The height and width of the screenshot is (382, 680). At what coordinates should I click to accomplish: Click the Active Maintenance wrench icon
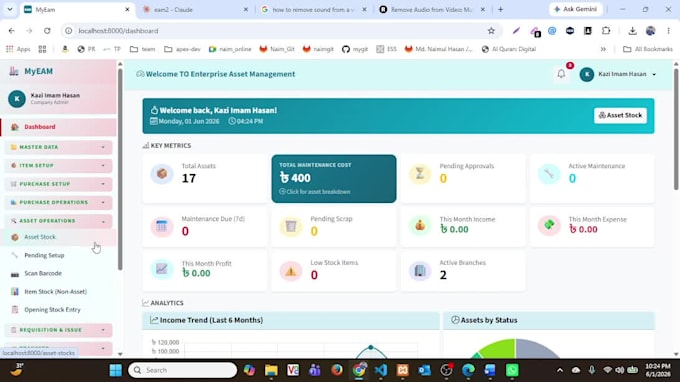tap(549, 173)
